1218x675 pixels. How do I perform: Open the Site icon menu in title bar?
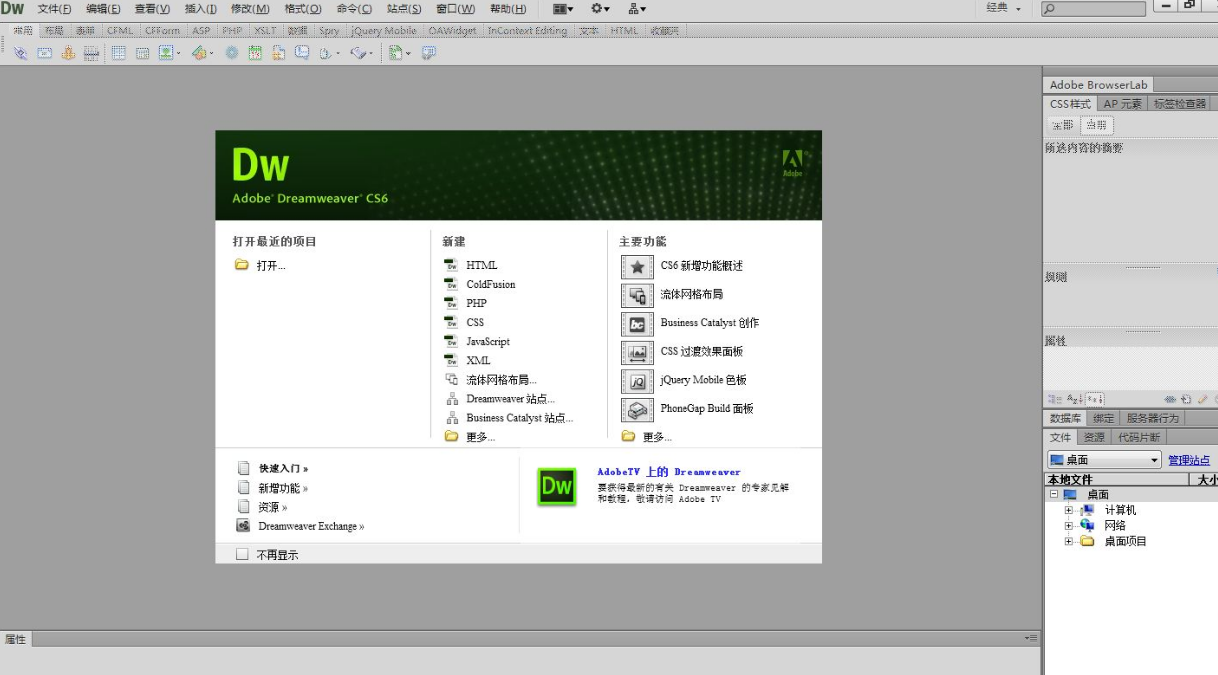click(x=636, y=8)
